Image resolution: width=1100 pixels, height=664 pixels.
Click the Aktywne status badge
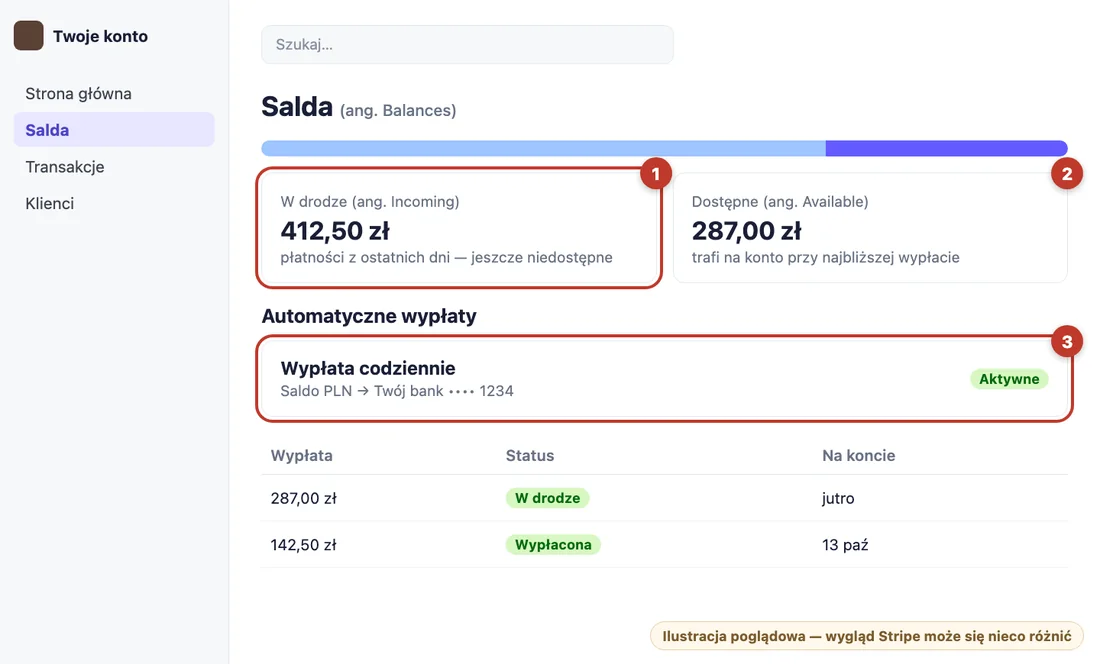pyautogui.click(x=1009, y=379)
